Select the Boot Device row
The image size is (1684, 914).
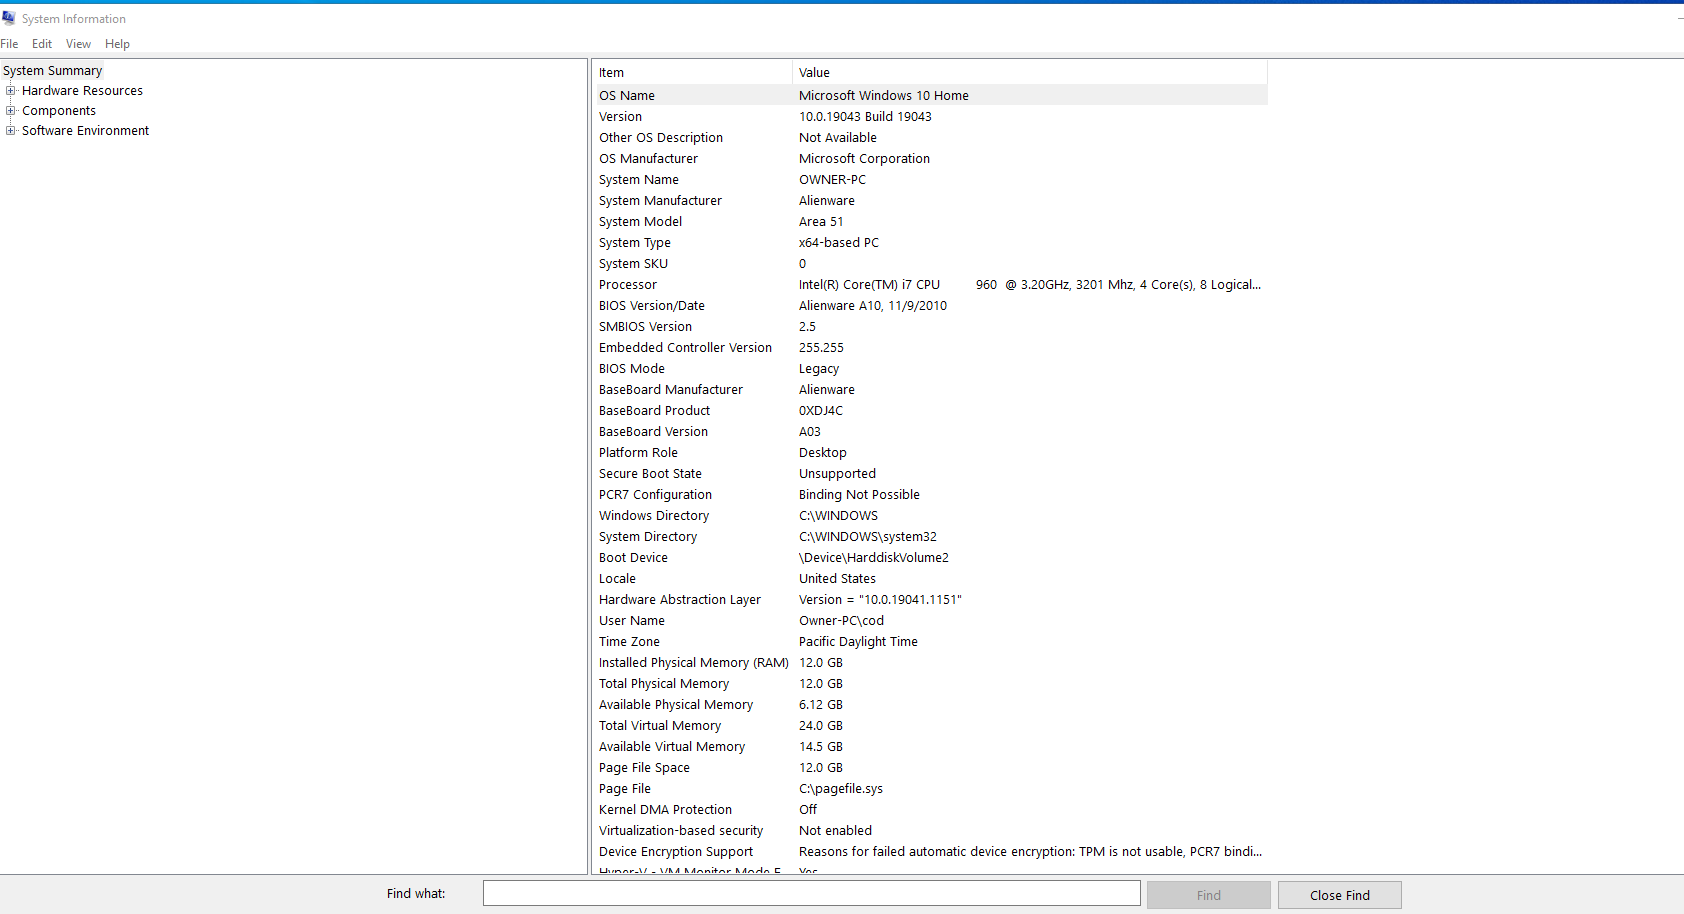point(931,558)
